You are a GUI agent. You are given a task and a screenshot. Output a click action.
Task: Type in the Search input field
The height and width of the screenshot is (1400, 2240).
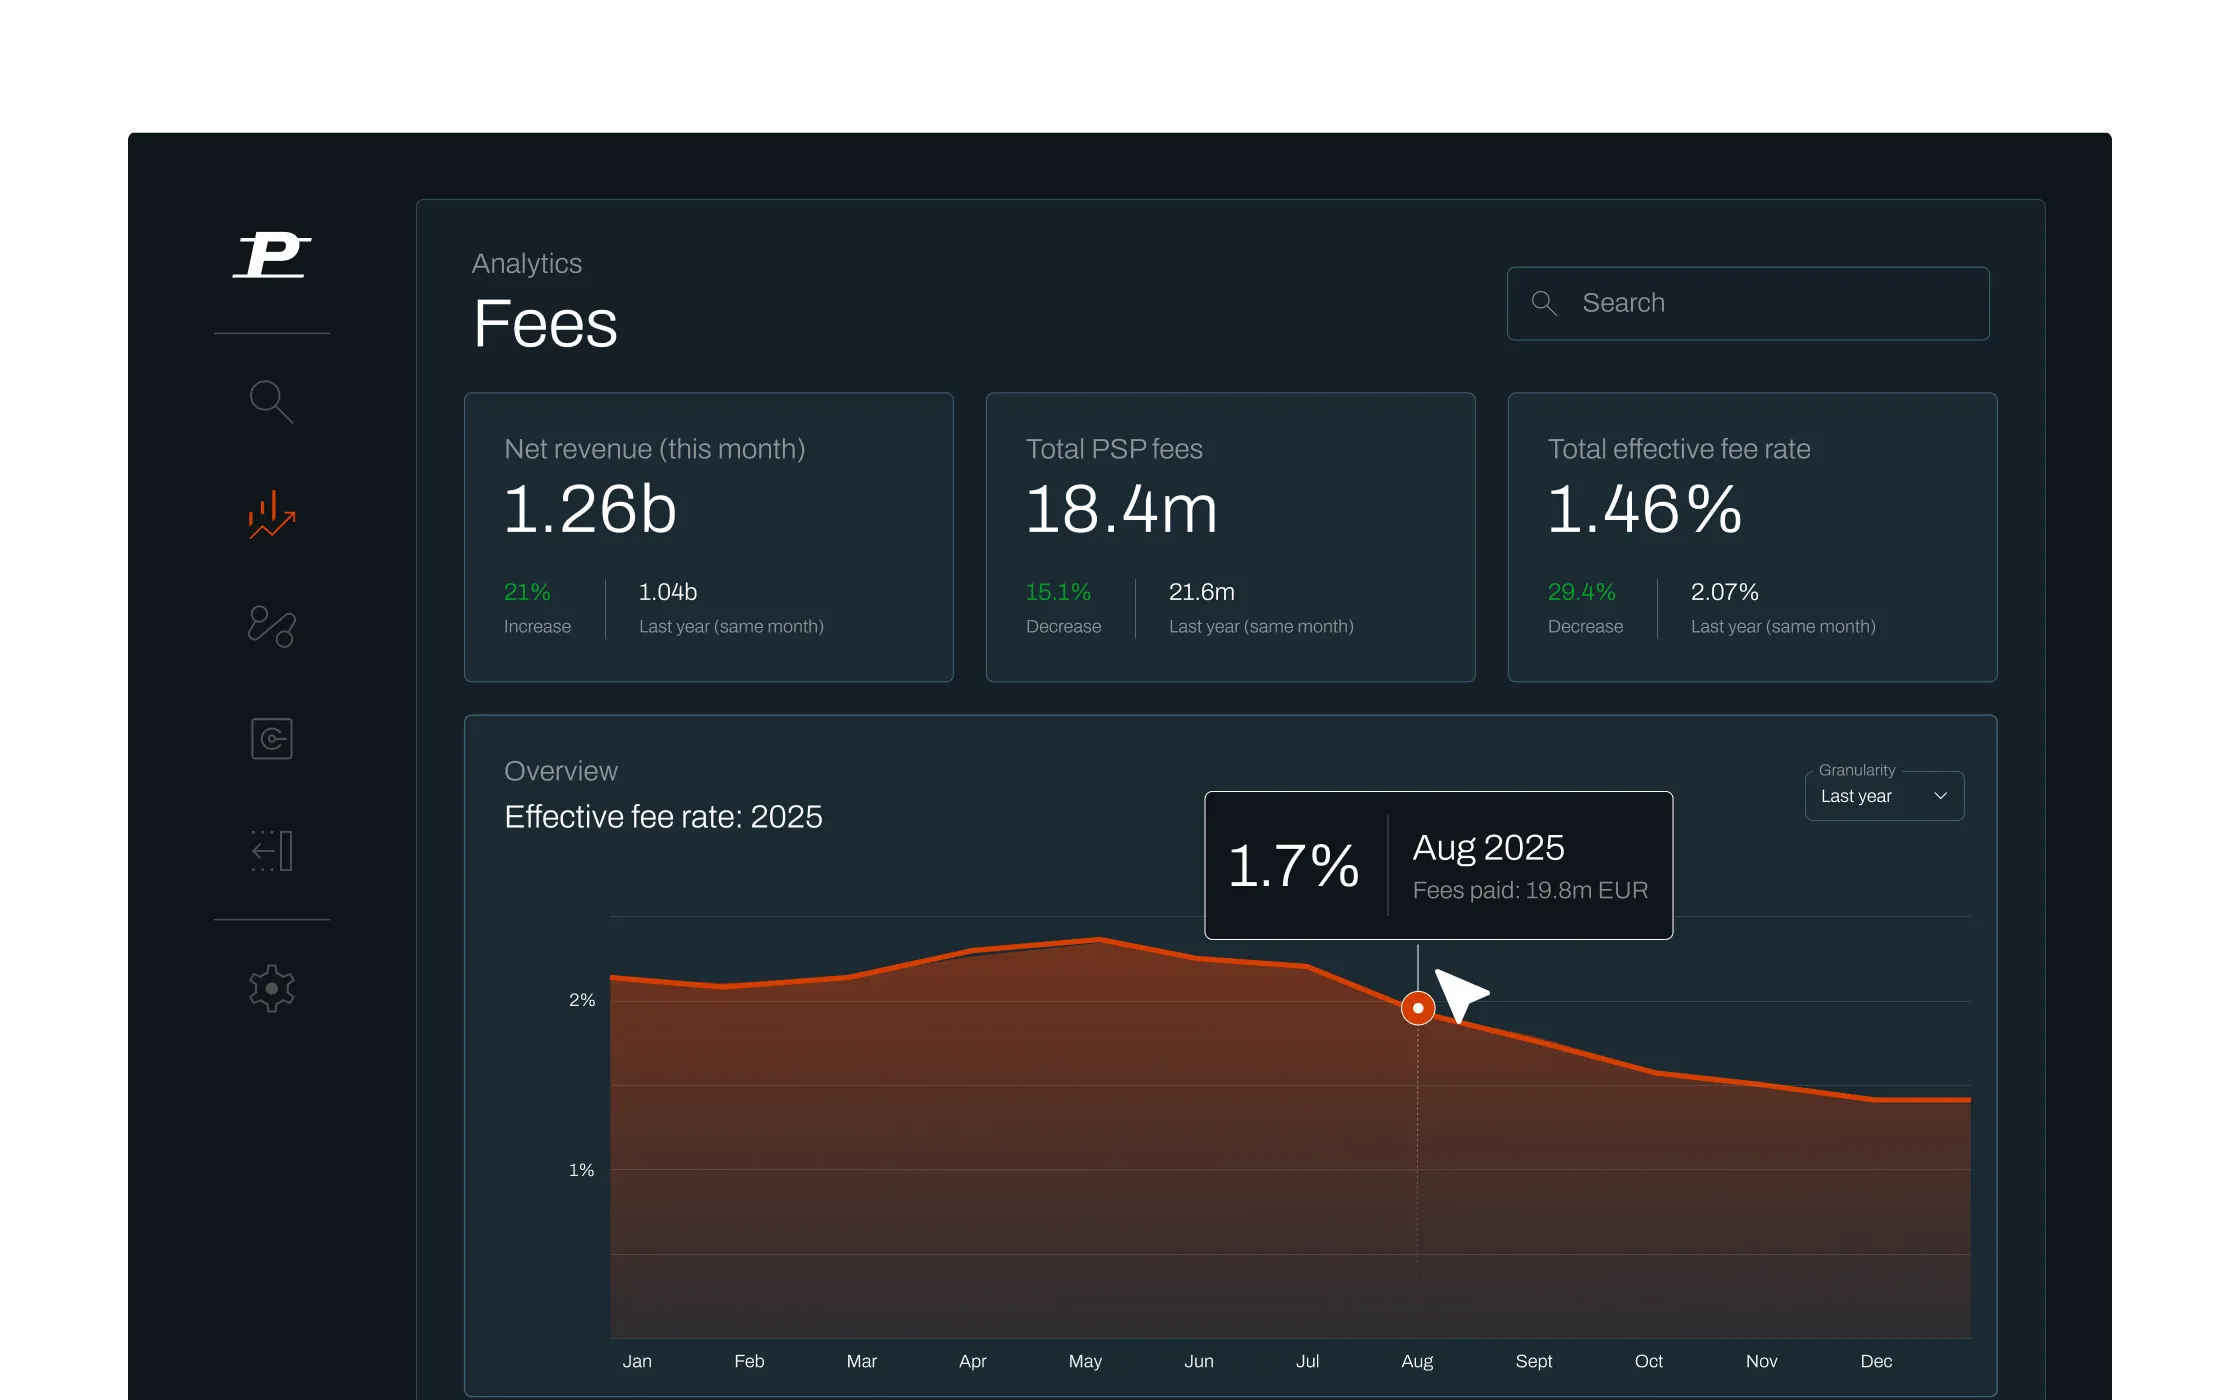point(1770,303)
